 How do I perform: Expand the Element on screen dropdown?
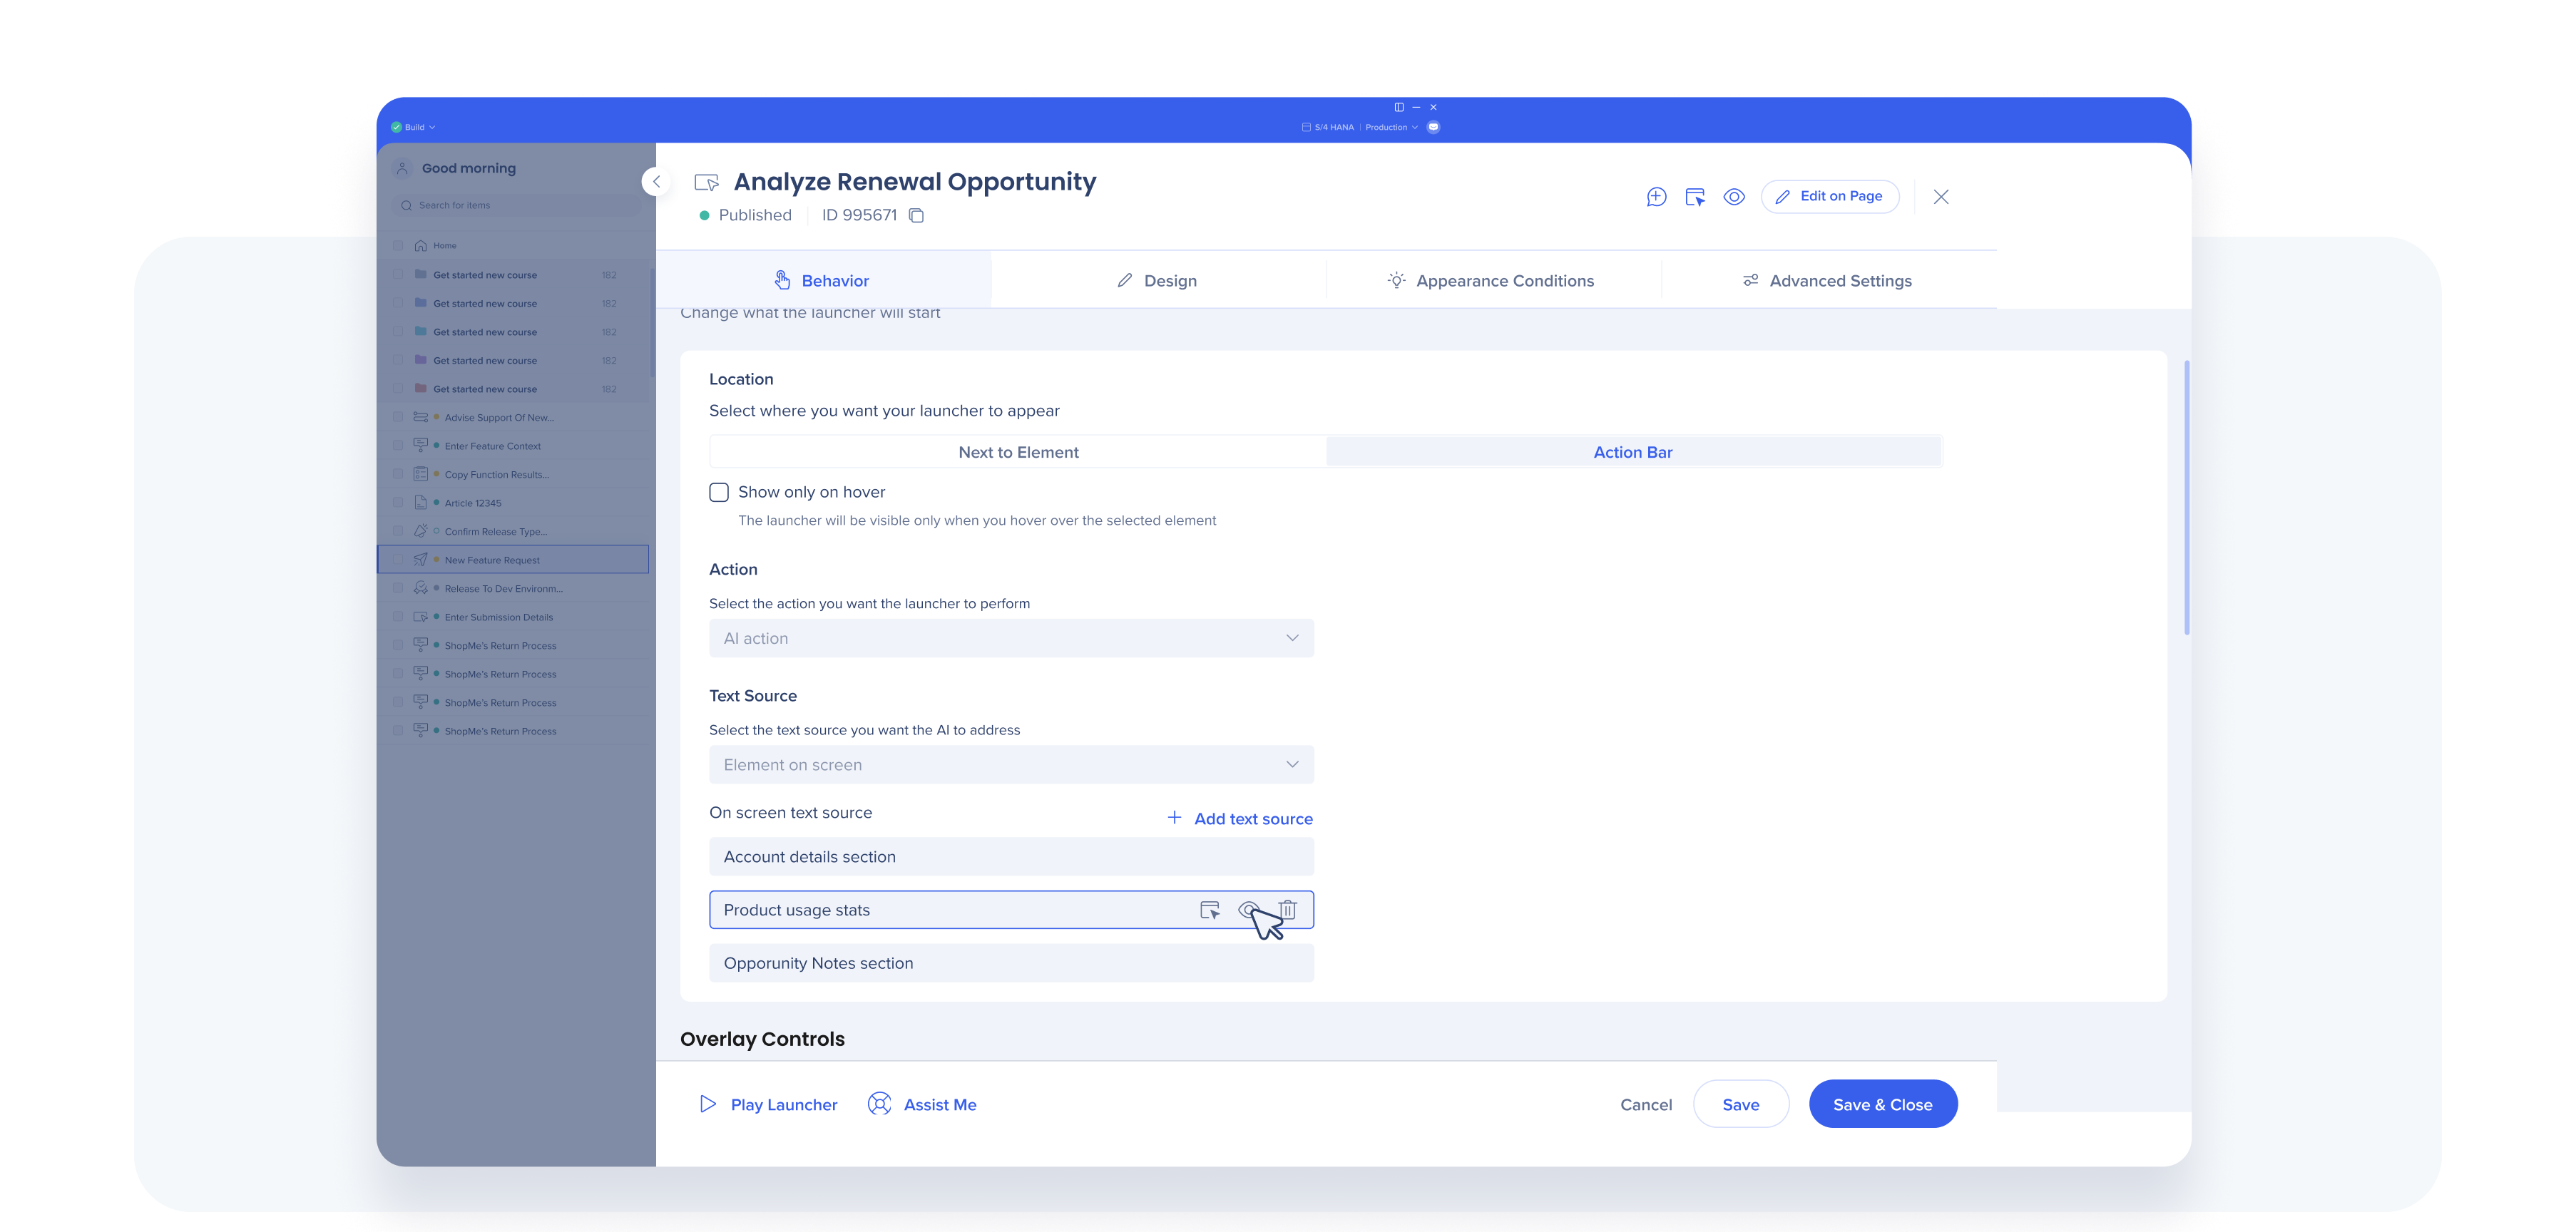[x=1011, y=765]
